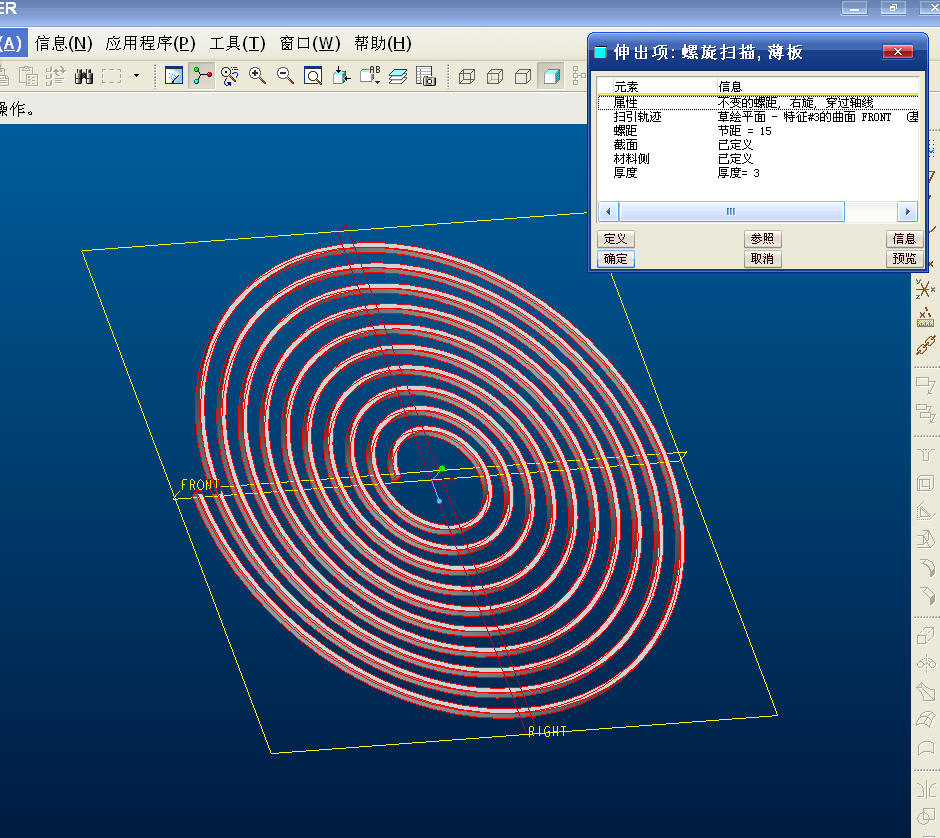
Task: Select the 厚度 element row
Action: tap(625, 173)
